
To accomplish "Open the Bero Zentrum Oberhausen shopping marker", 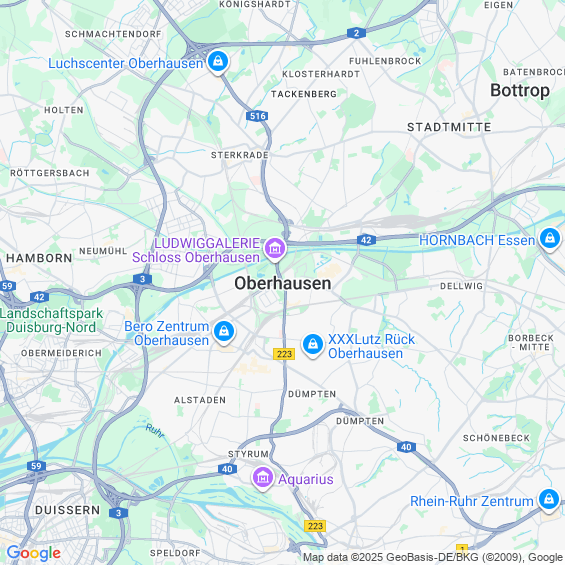I will coord(224,332).
